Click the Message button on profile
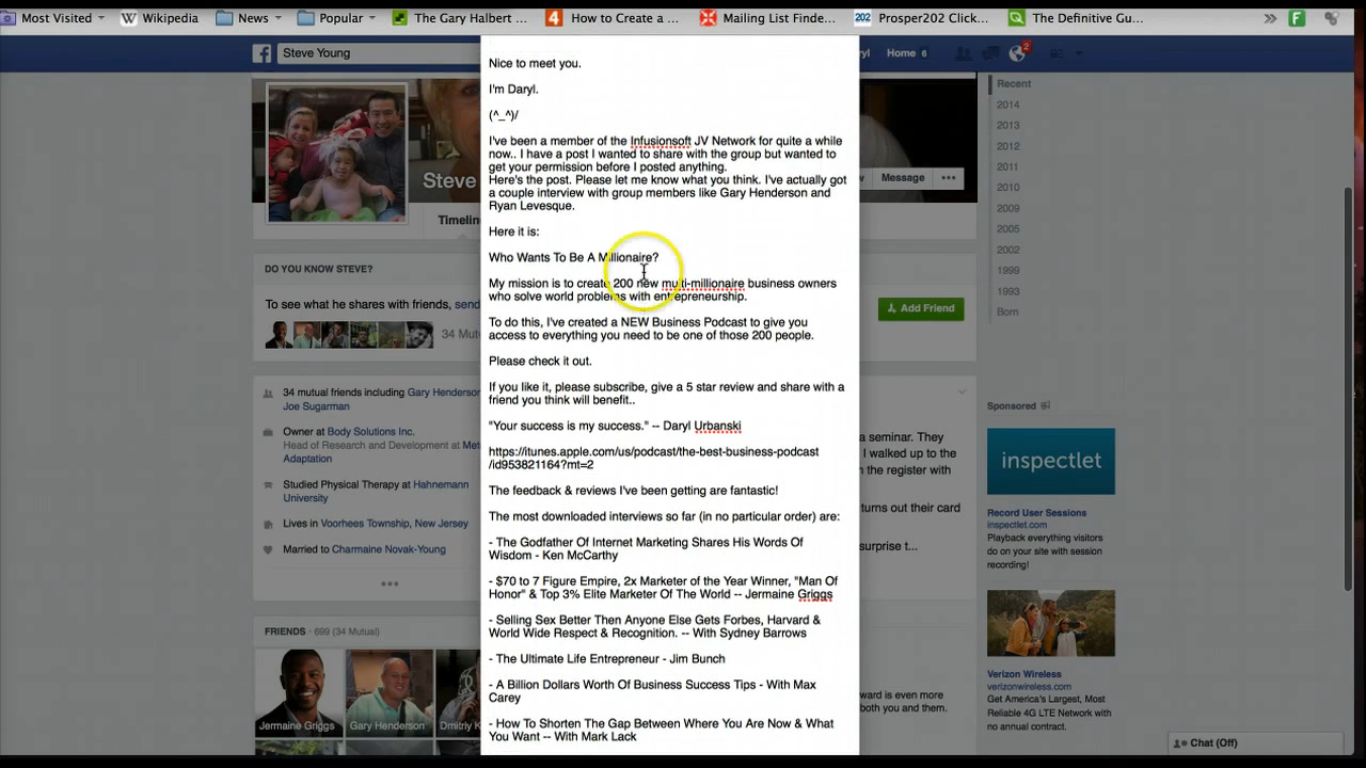Viewport: 1366px width, 768px height. click(903, 178)
